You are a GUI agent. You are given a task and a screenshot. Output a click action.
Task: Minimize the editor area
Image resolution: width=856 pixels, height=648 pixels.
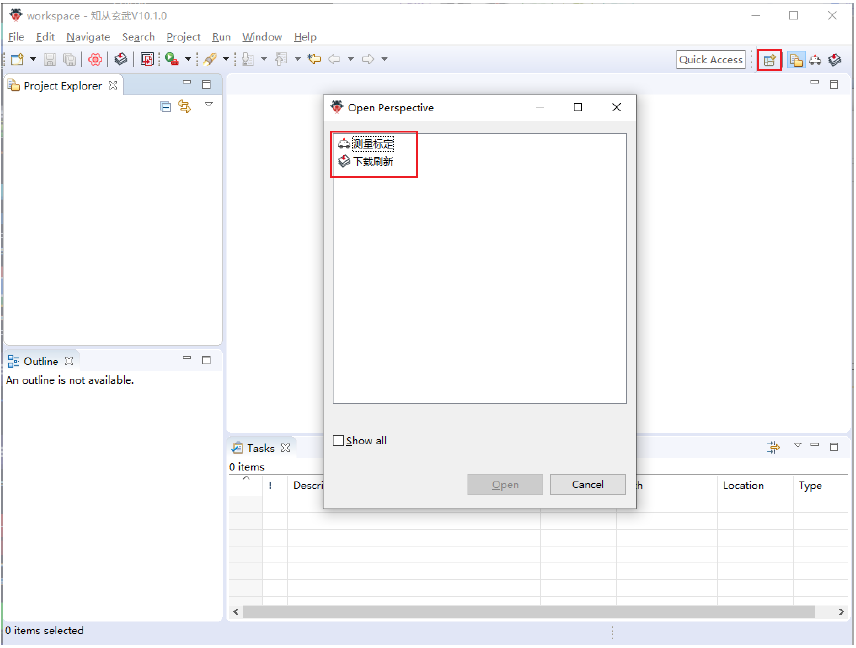815,82
